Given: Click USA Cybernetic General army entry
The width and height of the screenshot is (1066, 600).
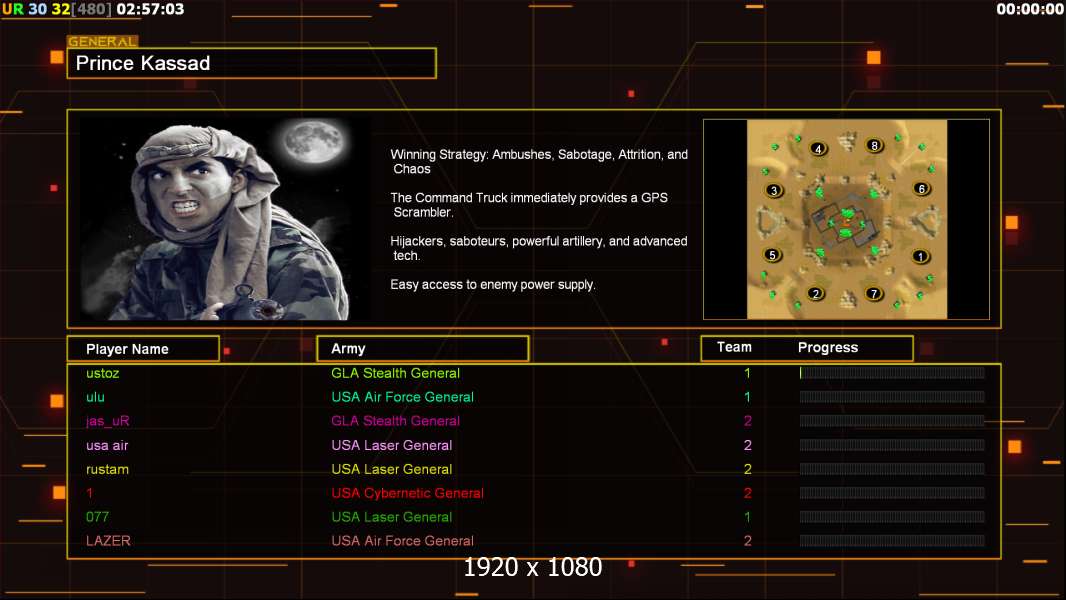Looking at the screenshot, I should point(407,493).
